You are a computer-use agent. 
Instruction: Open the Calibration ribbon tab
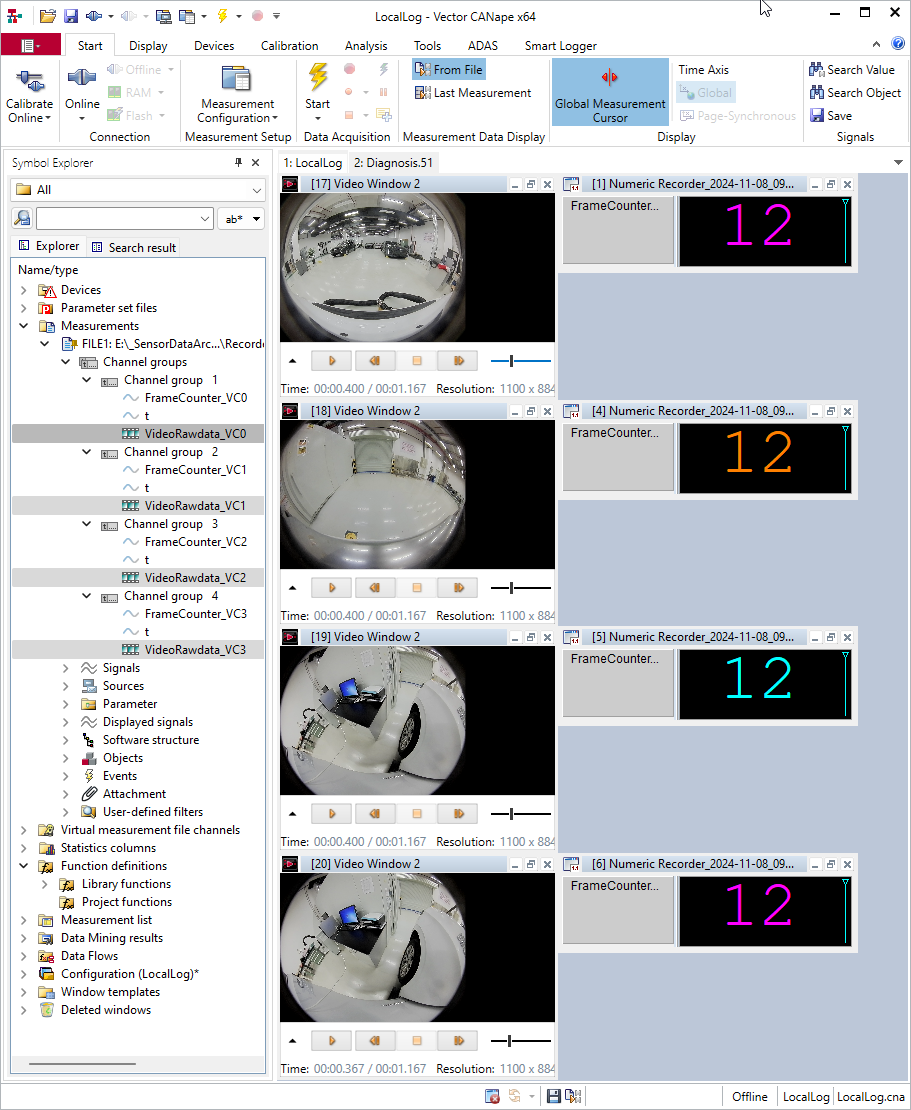click(289, 46)
